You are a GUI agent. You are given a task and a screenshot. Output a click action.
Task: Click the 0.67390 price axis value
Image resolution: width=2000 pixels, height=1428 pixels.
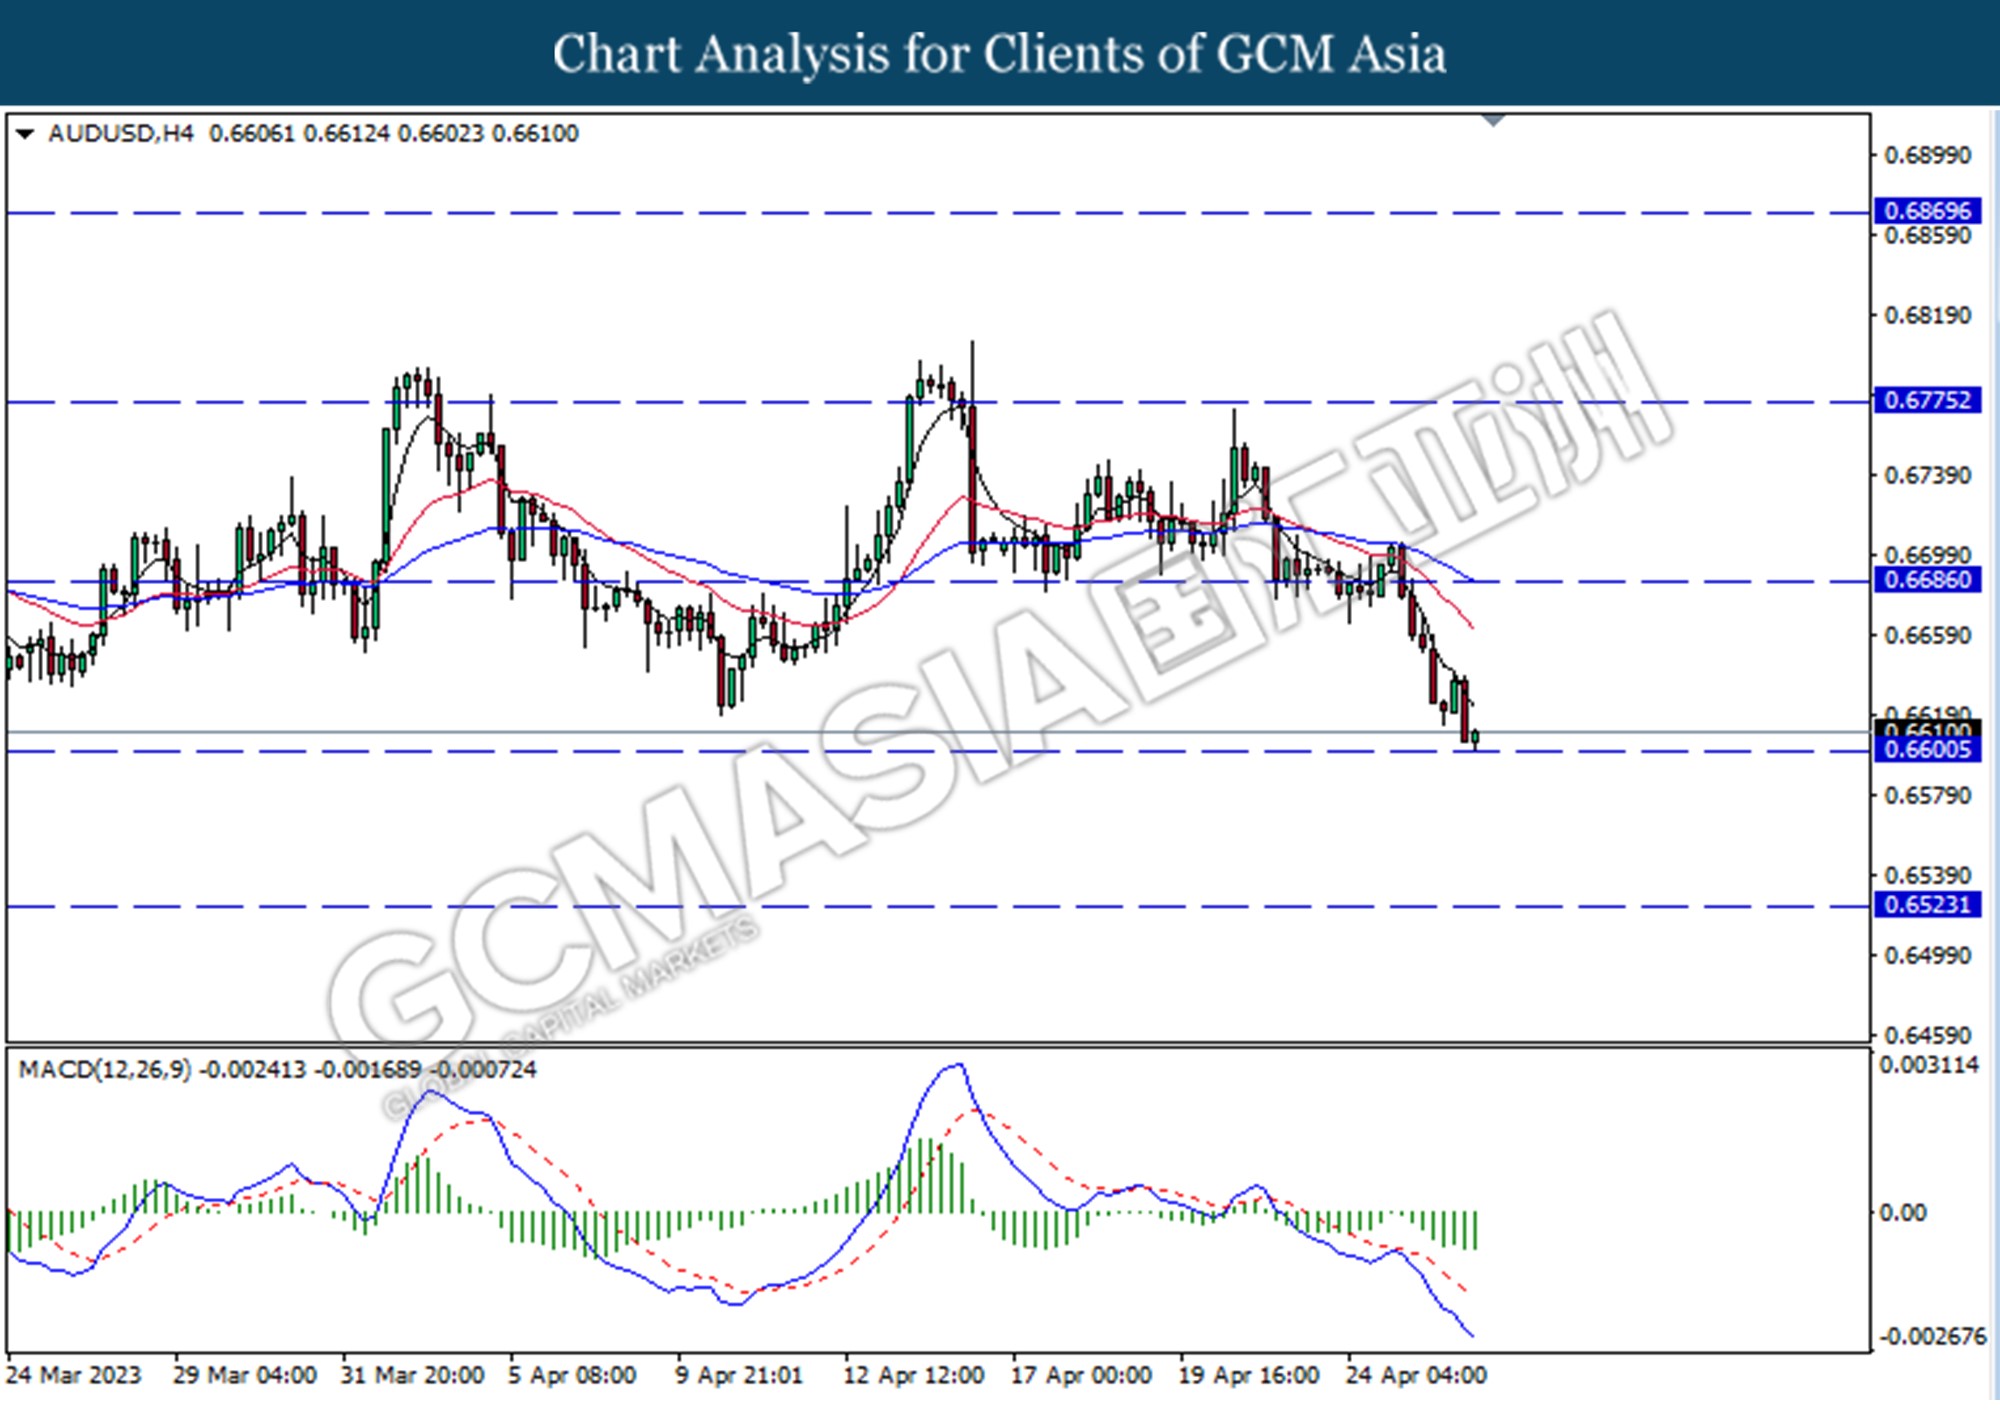tap(1928, 475)
